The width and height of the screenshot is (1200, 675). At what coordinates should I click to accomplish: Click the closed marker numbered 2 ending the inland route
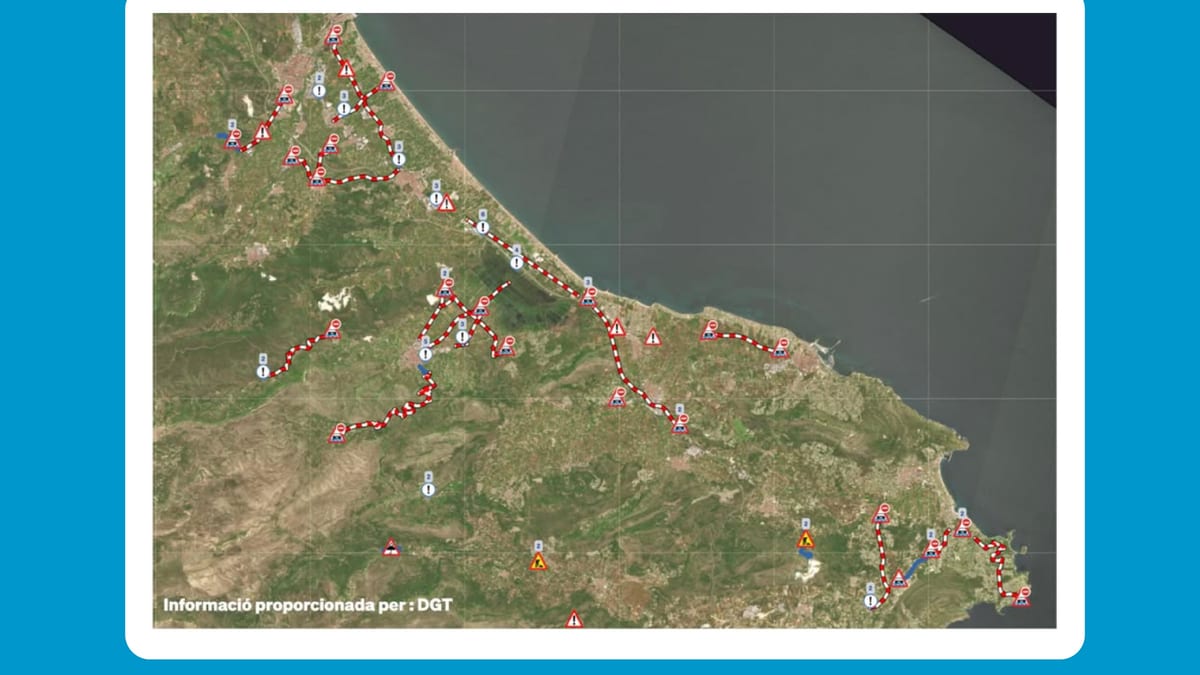pos(680,423)
